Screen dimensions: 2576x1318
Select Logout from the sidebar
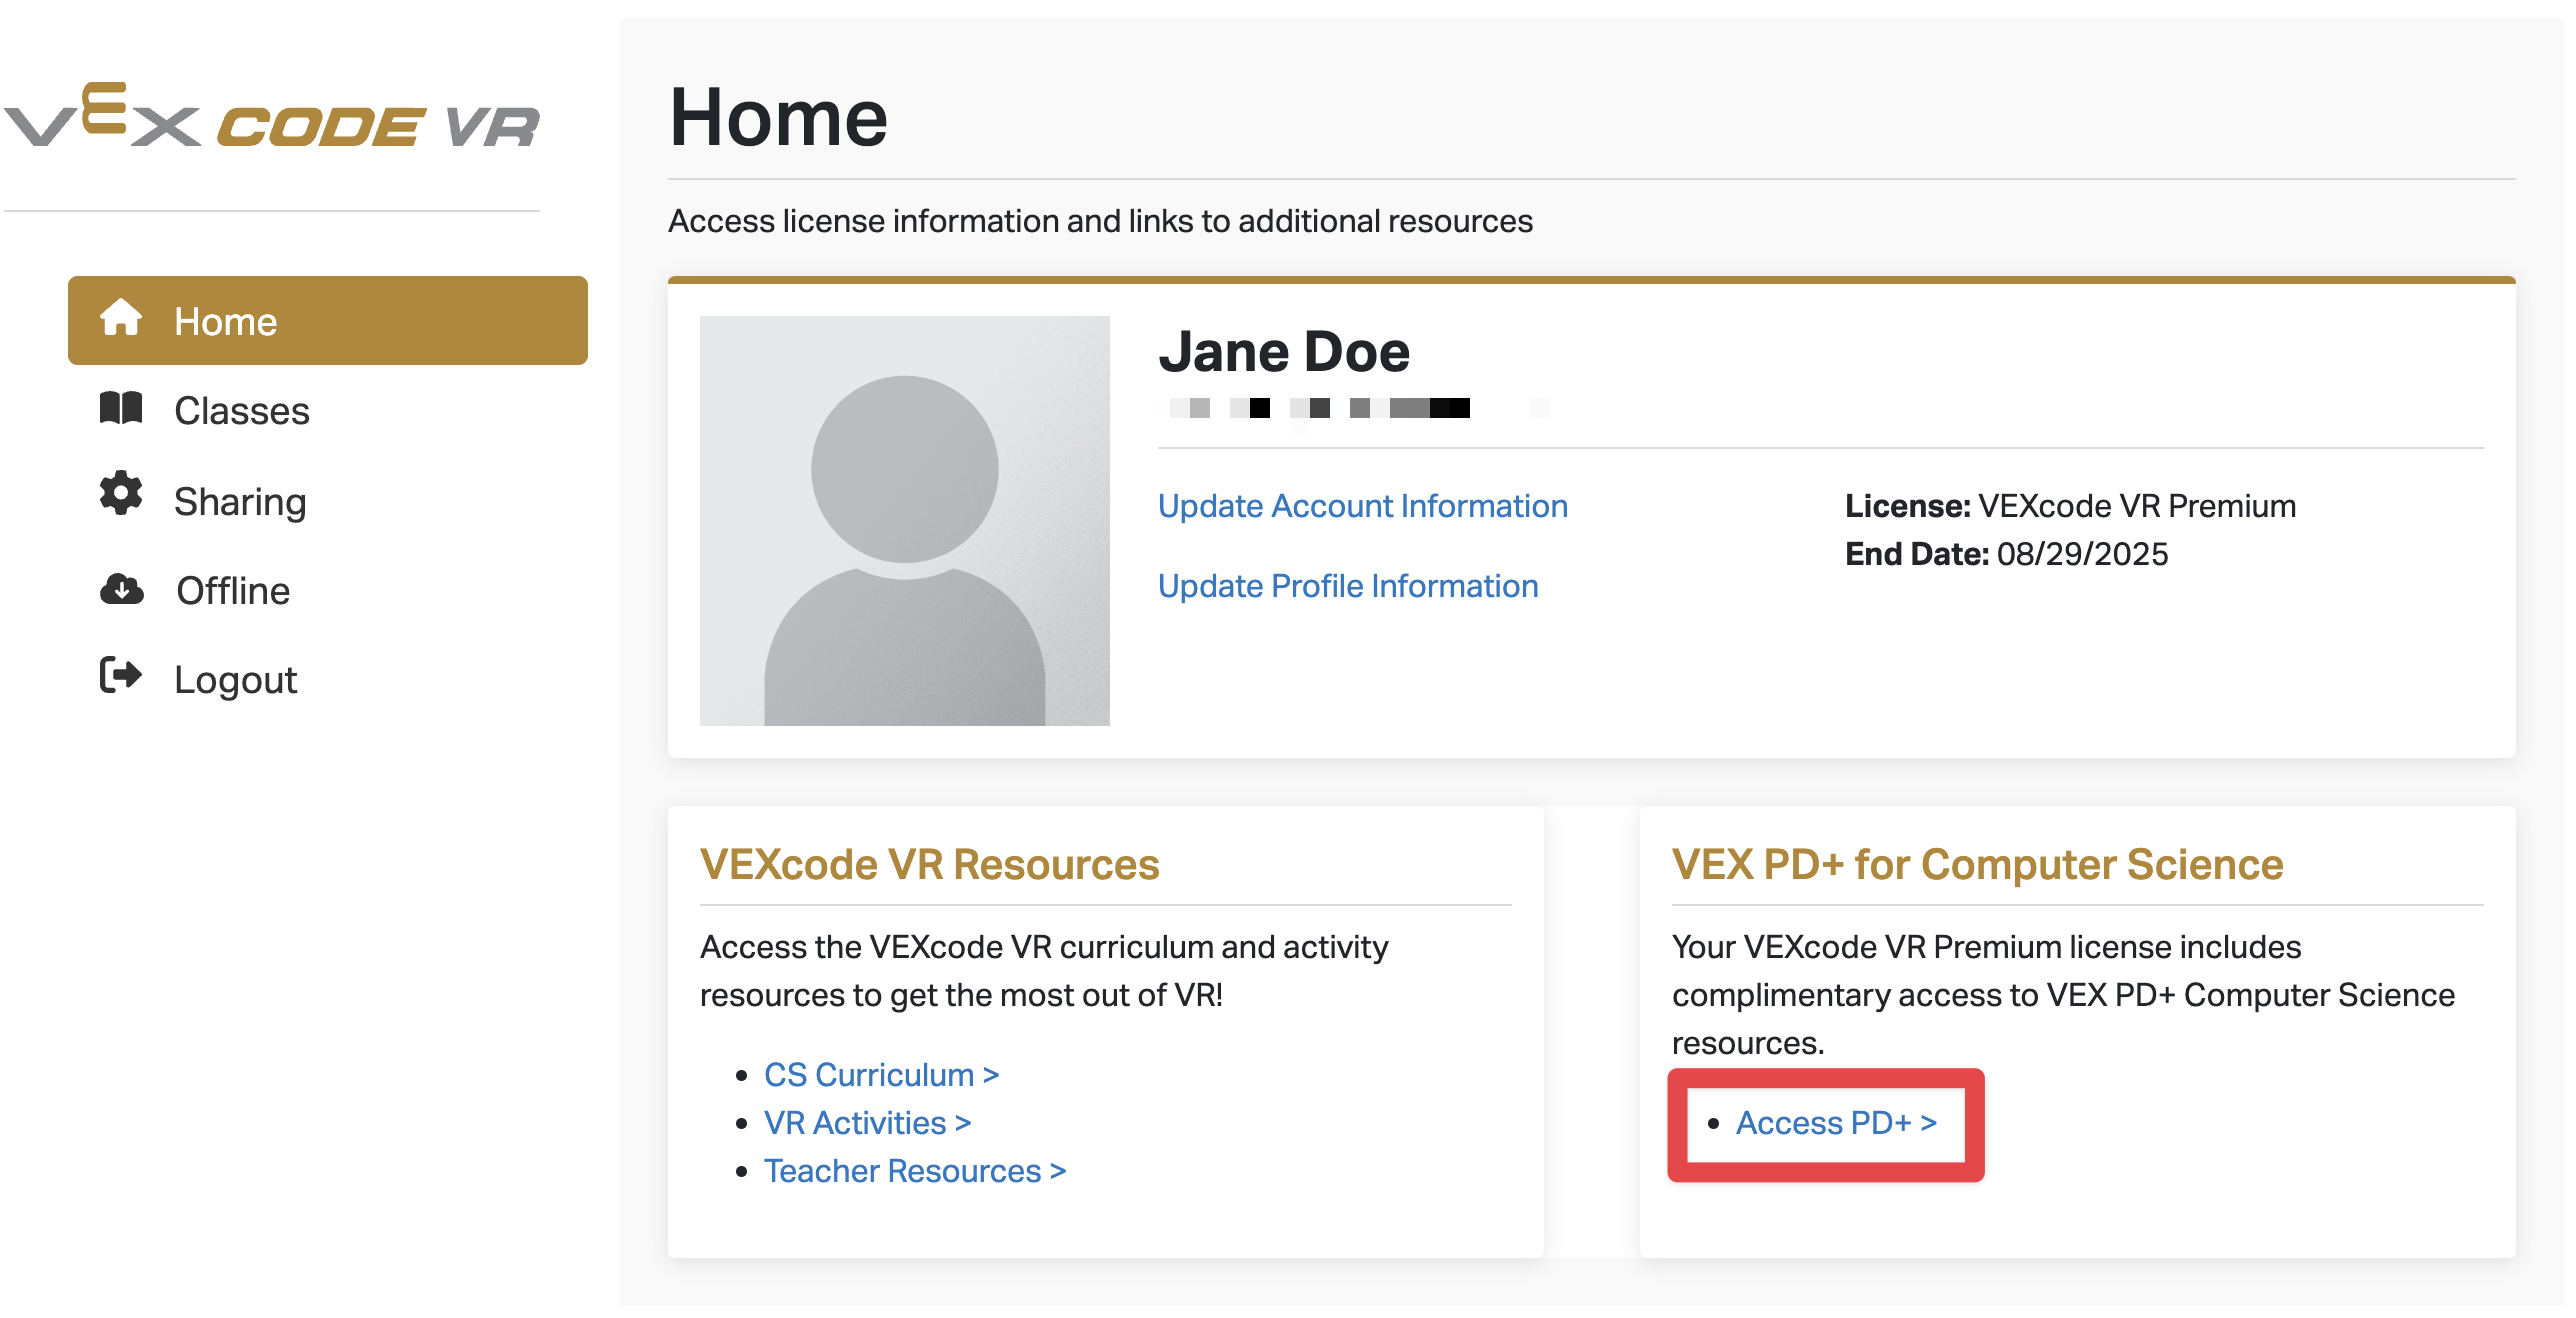tap(235, 679)
